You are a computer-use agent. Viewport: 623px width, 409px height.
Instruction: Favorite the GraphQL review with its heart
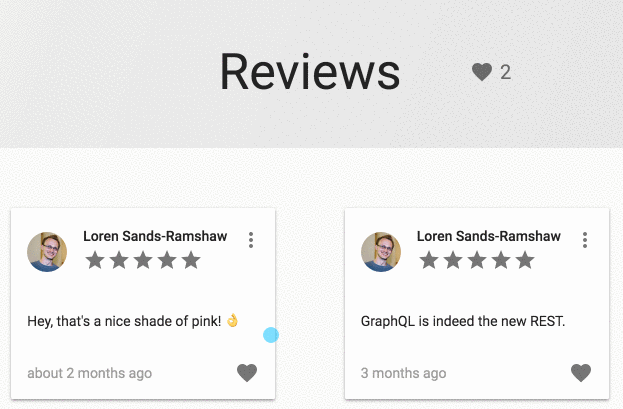click(581, 373)
